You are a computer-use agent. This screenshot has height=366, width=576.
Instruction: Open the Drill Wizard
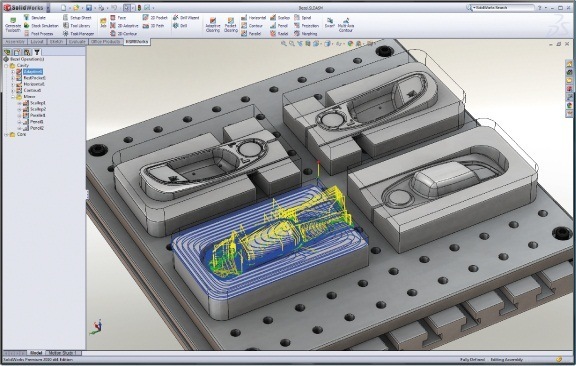(x=186, y=17)
